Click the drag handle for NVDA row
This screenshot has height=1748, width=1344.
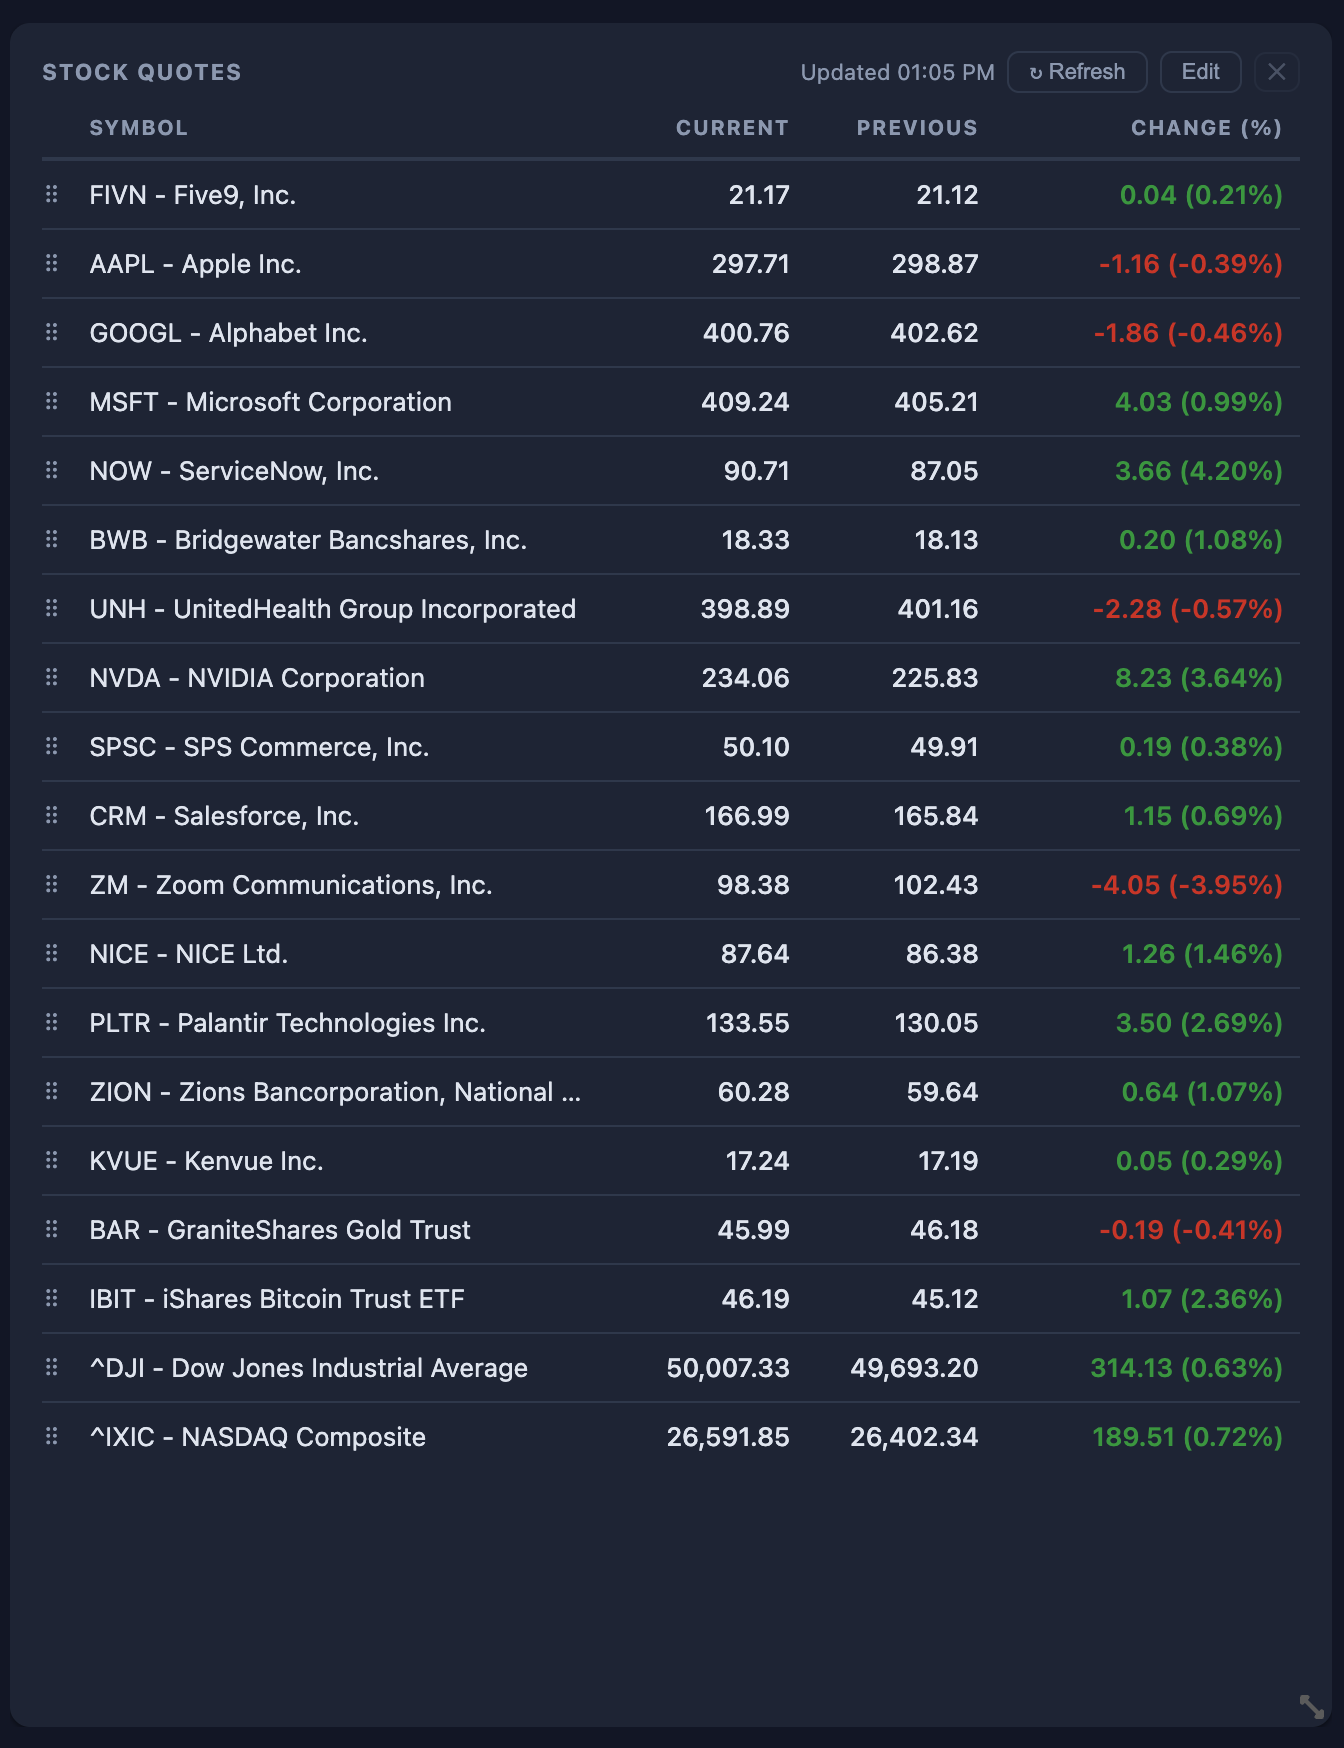click(52, 678)
